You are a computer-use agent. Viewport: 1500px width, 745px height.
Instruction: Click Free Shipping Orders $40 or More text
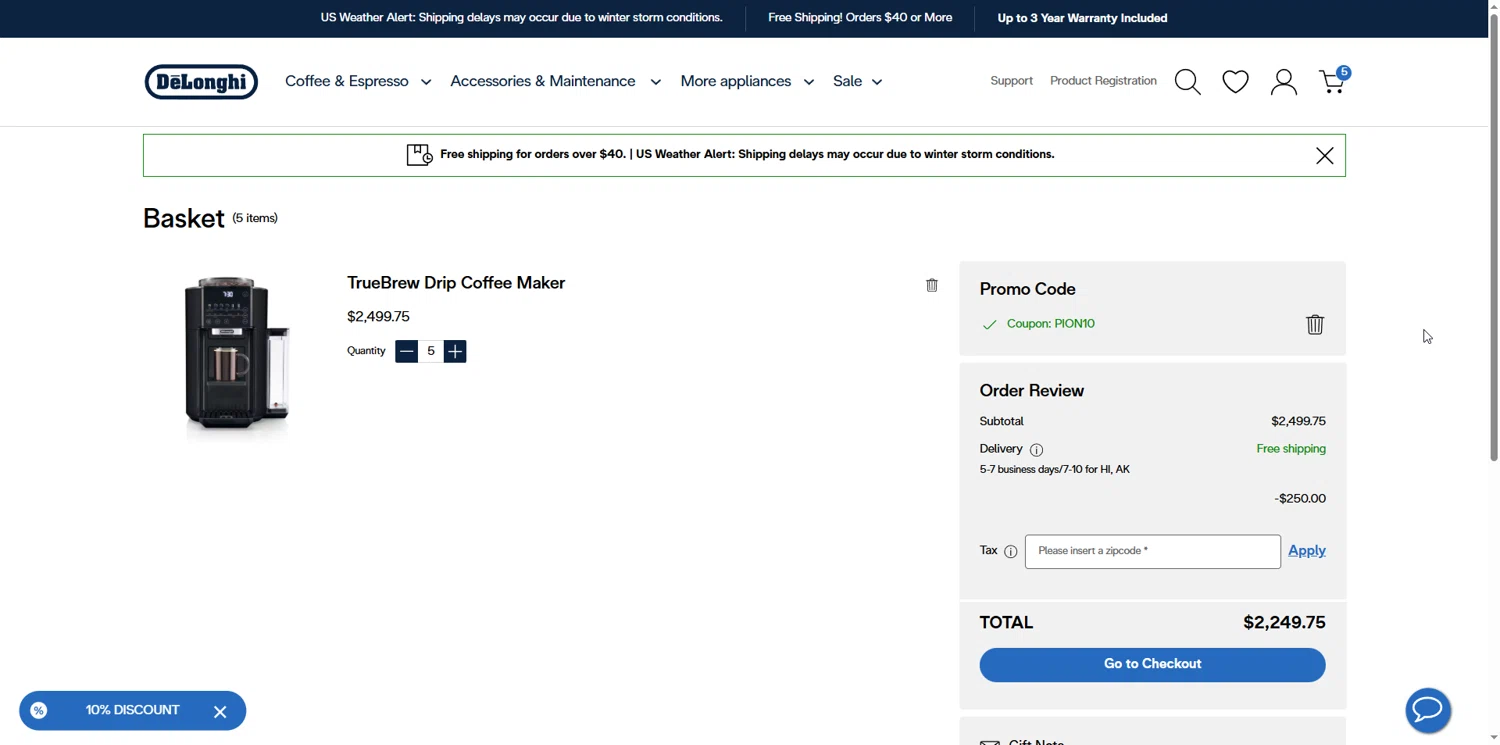coord(860,18)
